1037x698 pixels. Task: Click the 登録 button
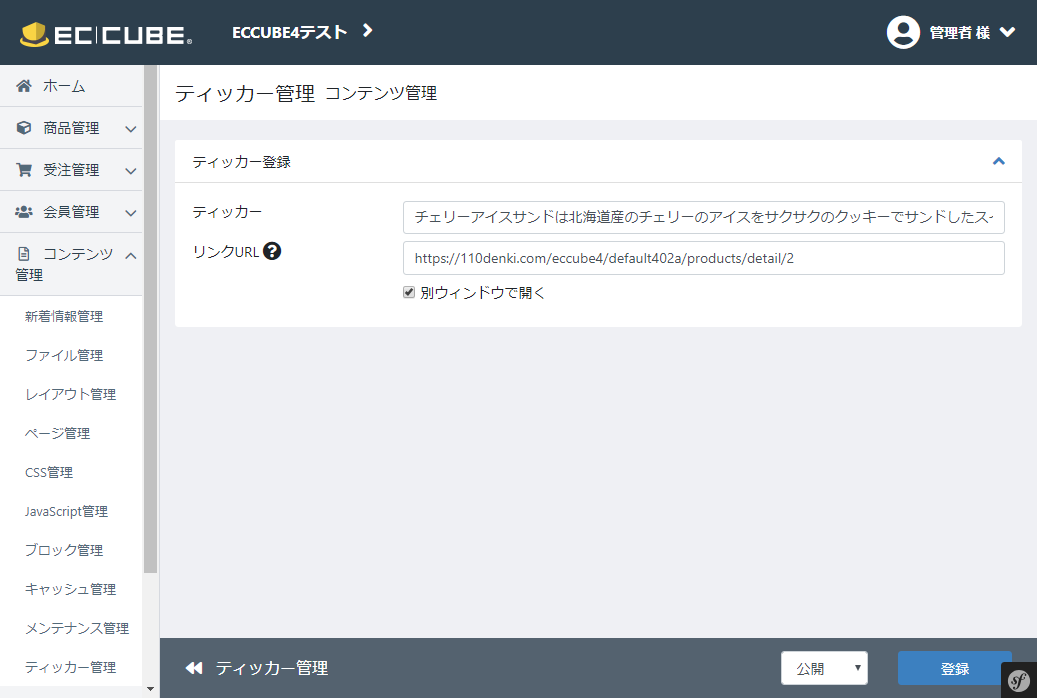click(x=954, y=668)
